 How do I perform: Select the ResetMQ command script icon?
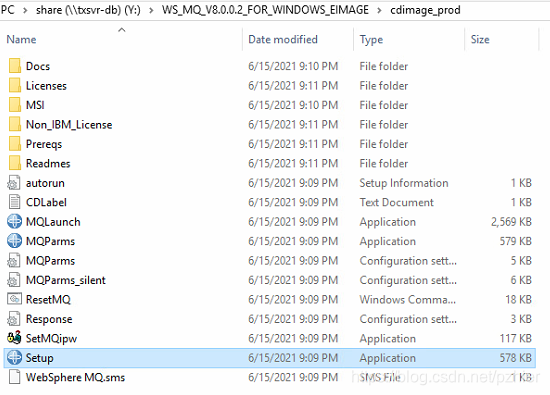(x=14, y=299)
